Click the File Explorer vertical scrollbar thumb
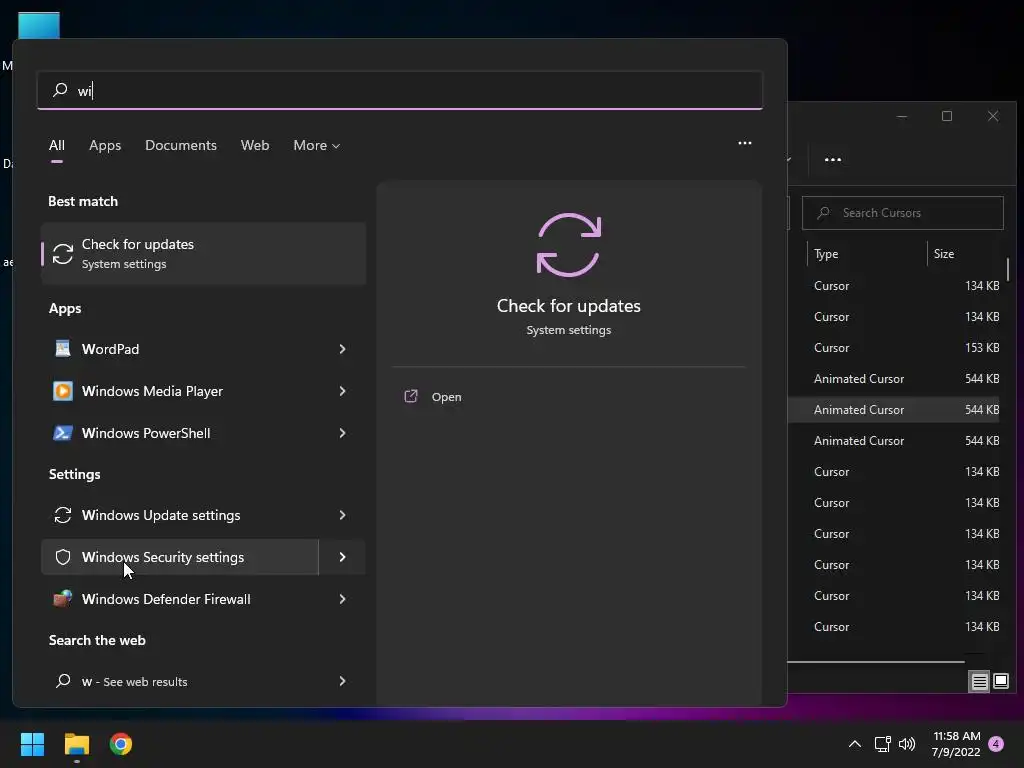1024x768 pixels. [1008, 269]
